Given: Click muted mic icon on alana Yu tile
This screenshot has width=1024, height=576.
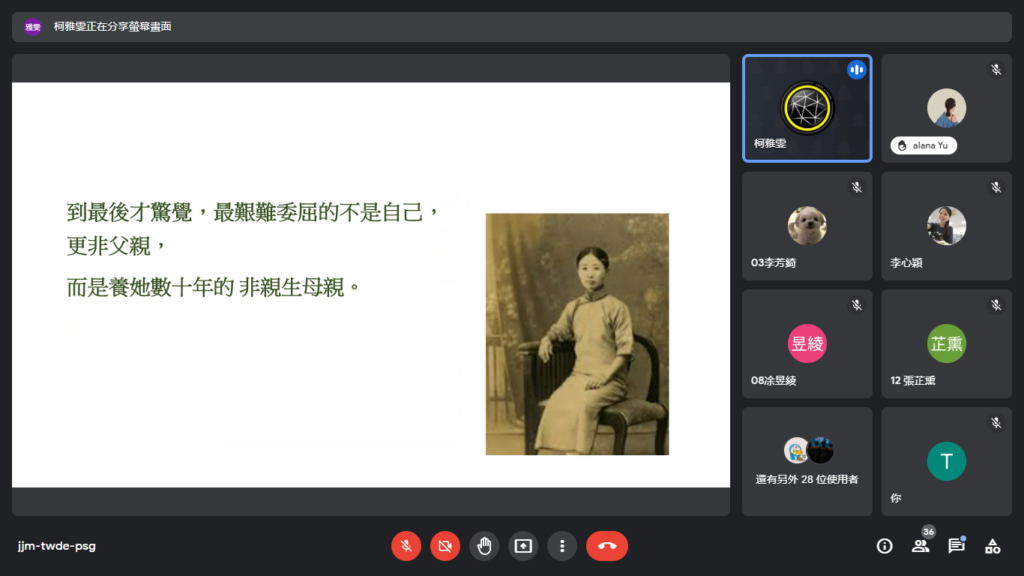Looking at the screenshot, I should tap(996, 69).
